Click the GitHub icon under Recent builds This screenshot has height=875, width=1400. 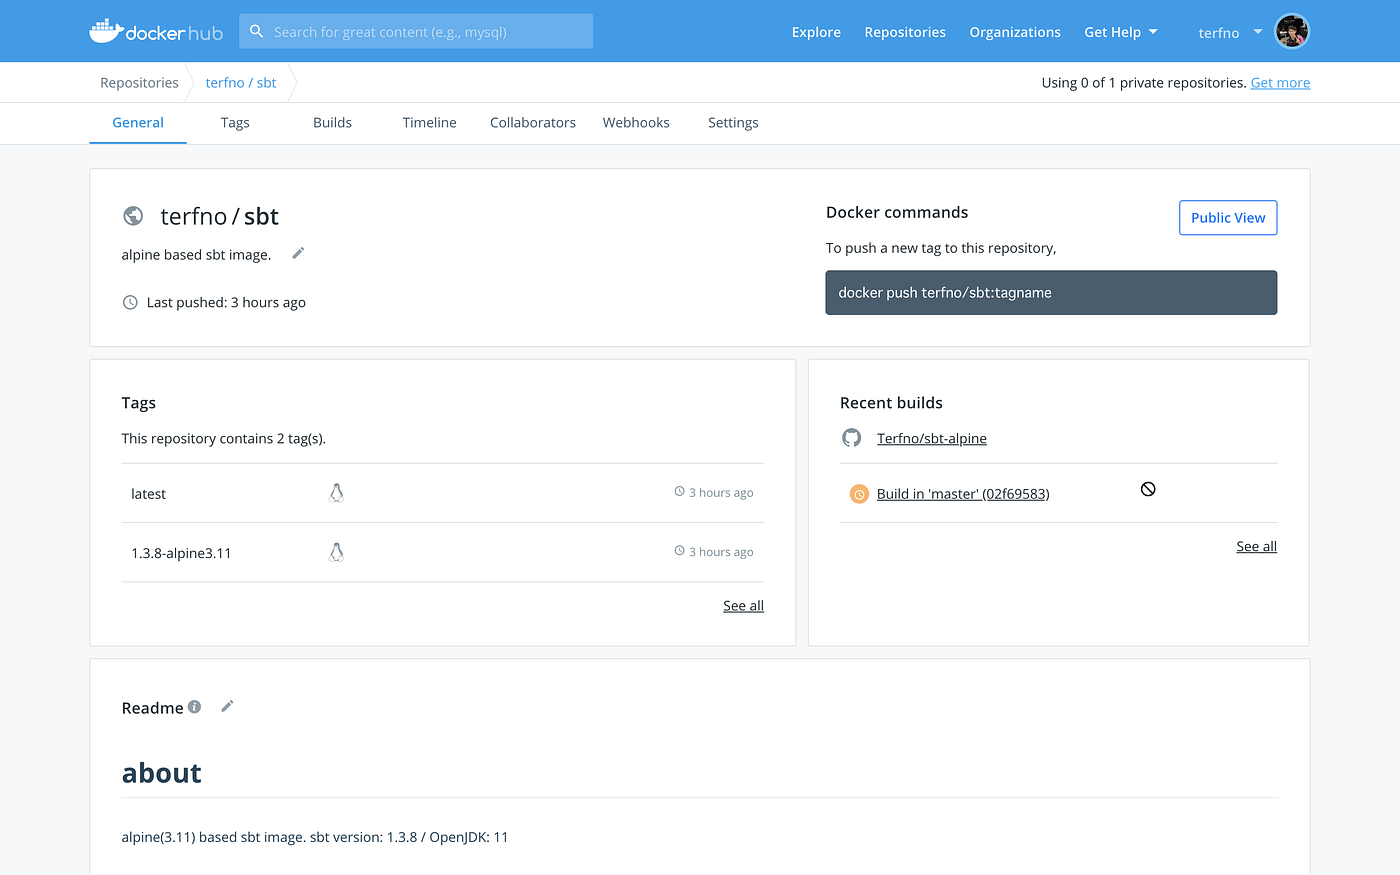tap(852, 438)
